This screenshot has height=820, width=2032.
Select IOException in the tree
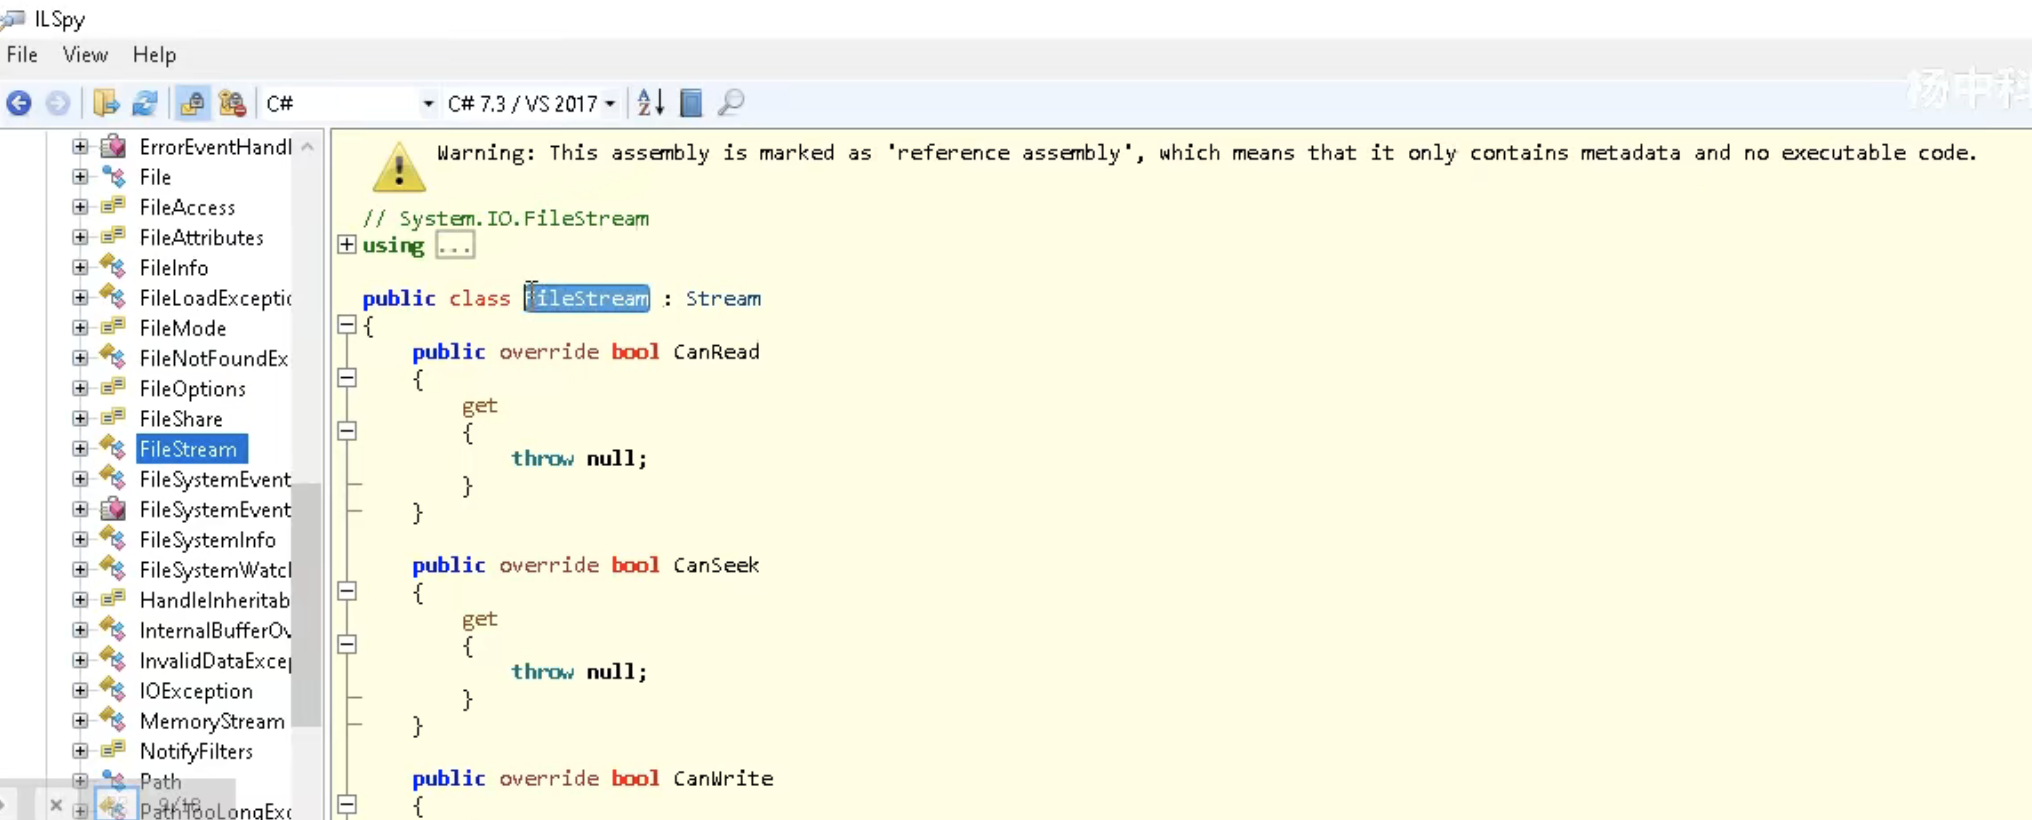(196, 691)
